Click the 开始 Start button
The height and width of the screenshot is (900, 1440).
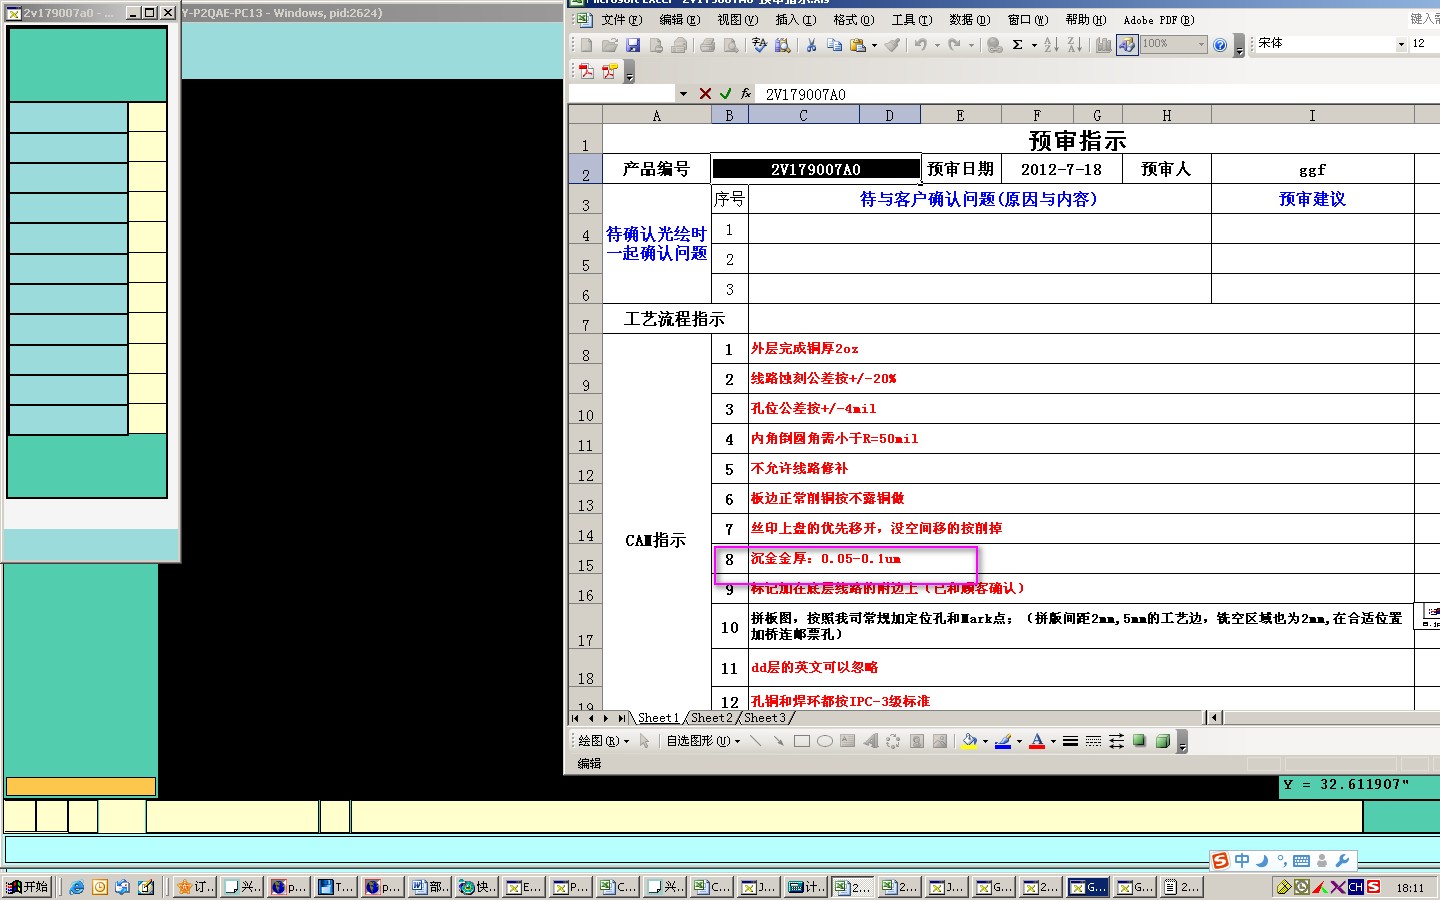(x=28, y=887)
